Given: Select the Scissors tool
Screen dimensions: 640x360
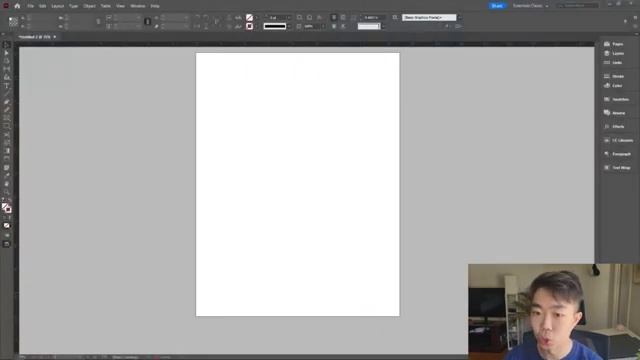Looking at the screenshot, I should point(7,135).
